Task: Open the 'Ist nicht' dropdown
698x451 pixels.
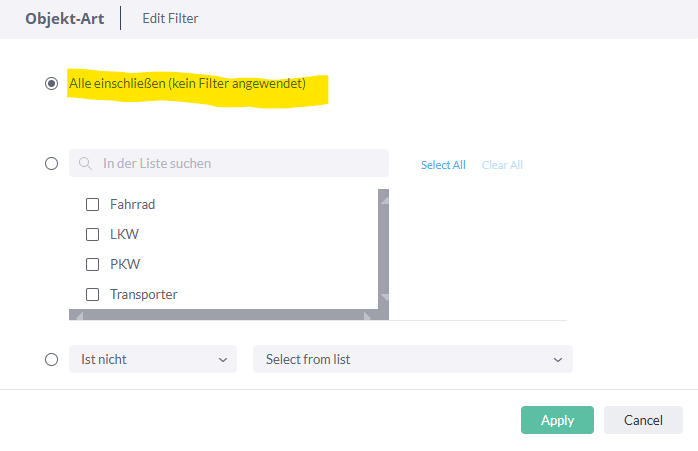Action: pyautogui.click(x=153, y=359)
